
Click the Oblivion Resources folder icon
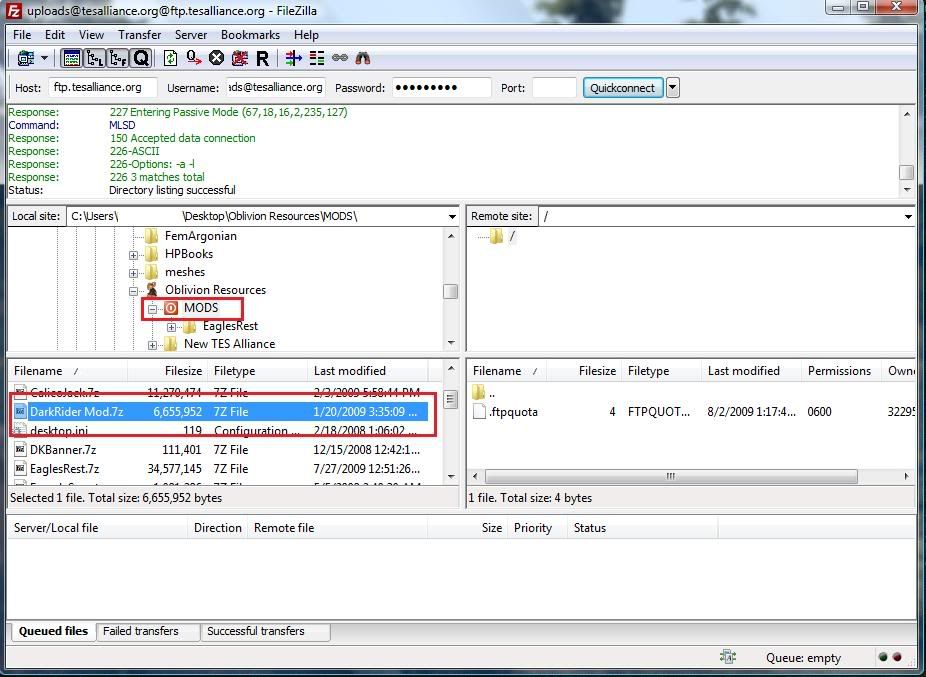coord(152,289)
